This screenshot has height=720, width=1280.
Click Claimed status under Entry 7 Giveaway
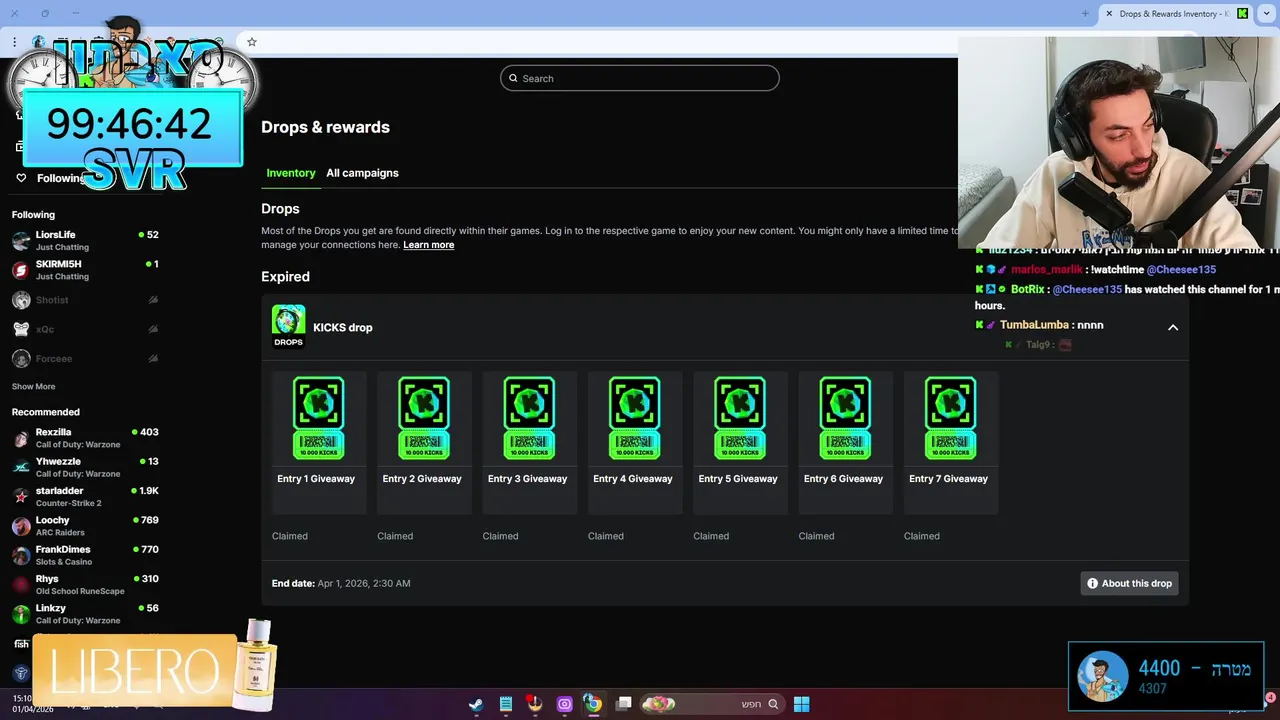click(x=922, y=536)
